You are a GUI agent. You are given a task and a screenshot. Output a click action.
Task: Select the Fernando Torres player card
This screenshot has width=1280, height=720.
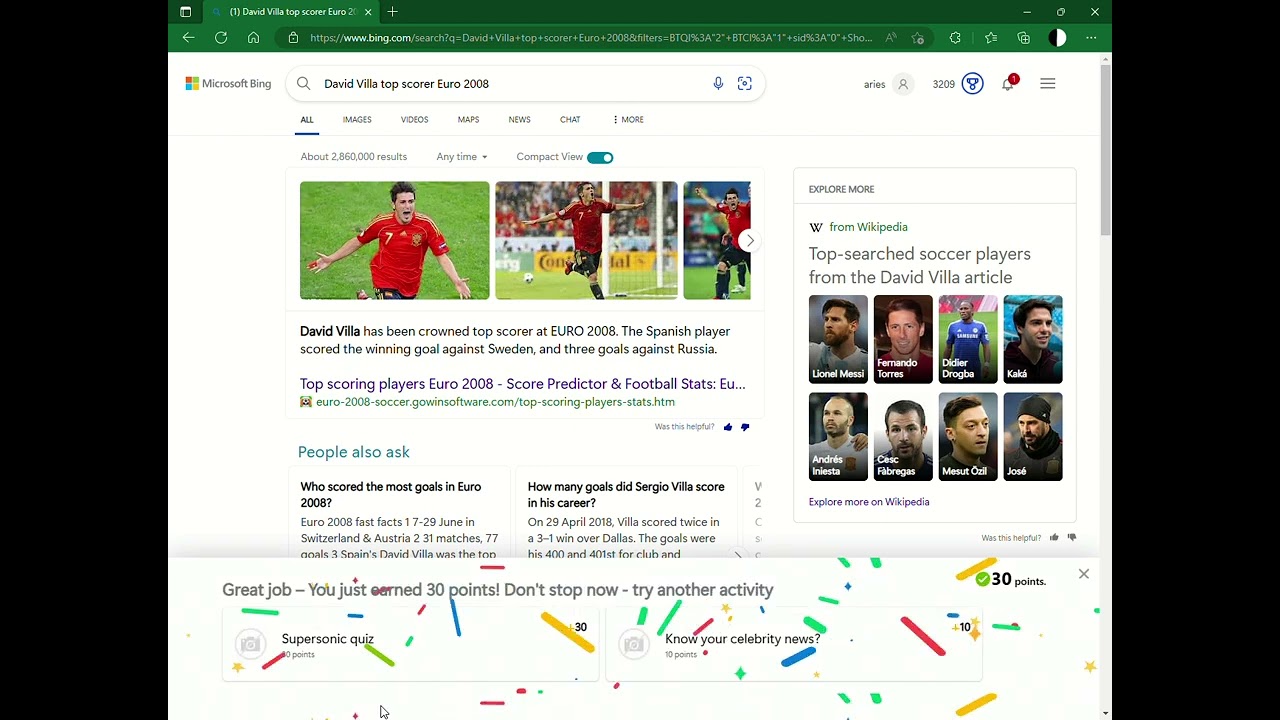point(903,339)
